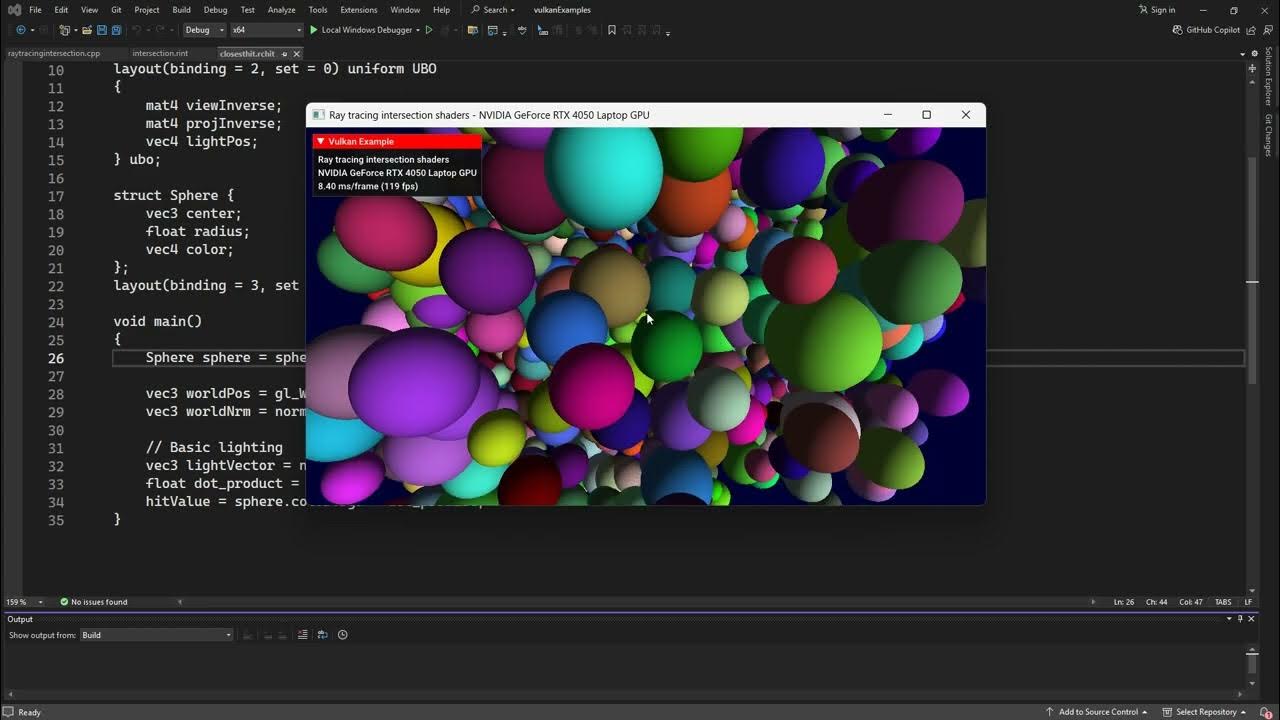
Task: Click the Ch: 44 character indicator
Action: click(1157, 602)
